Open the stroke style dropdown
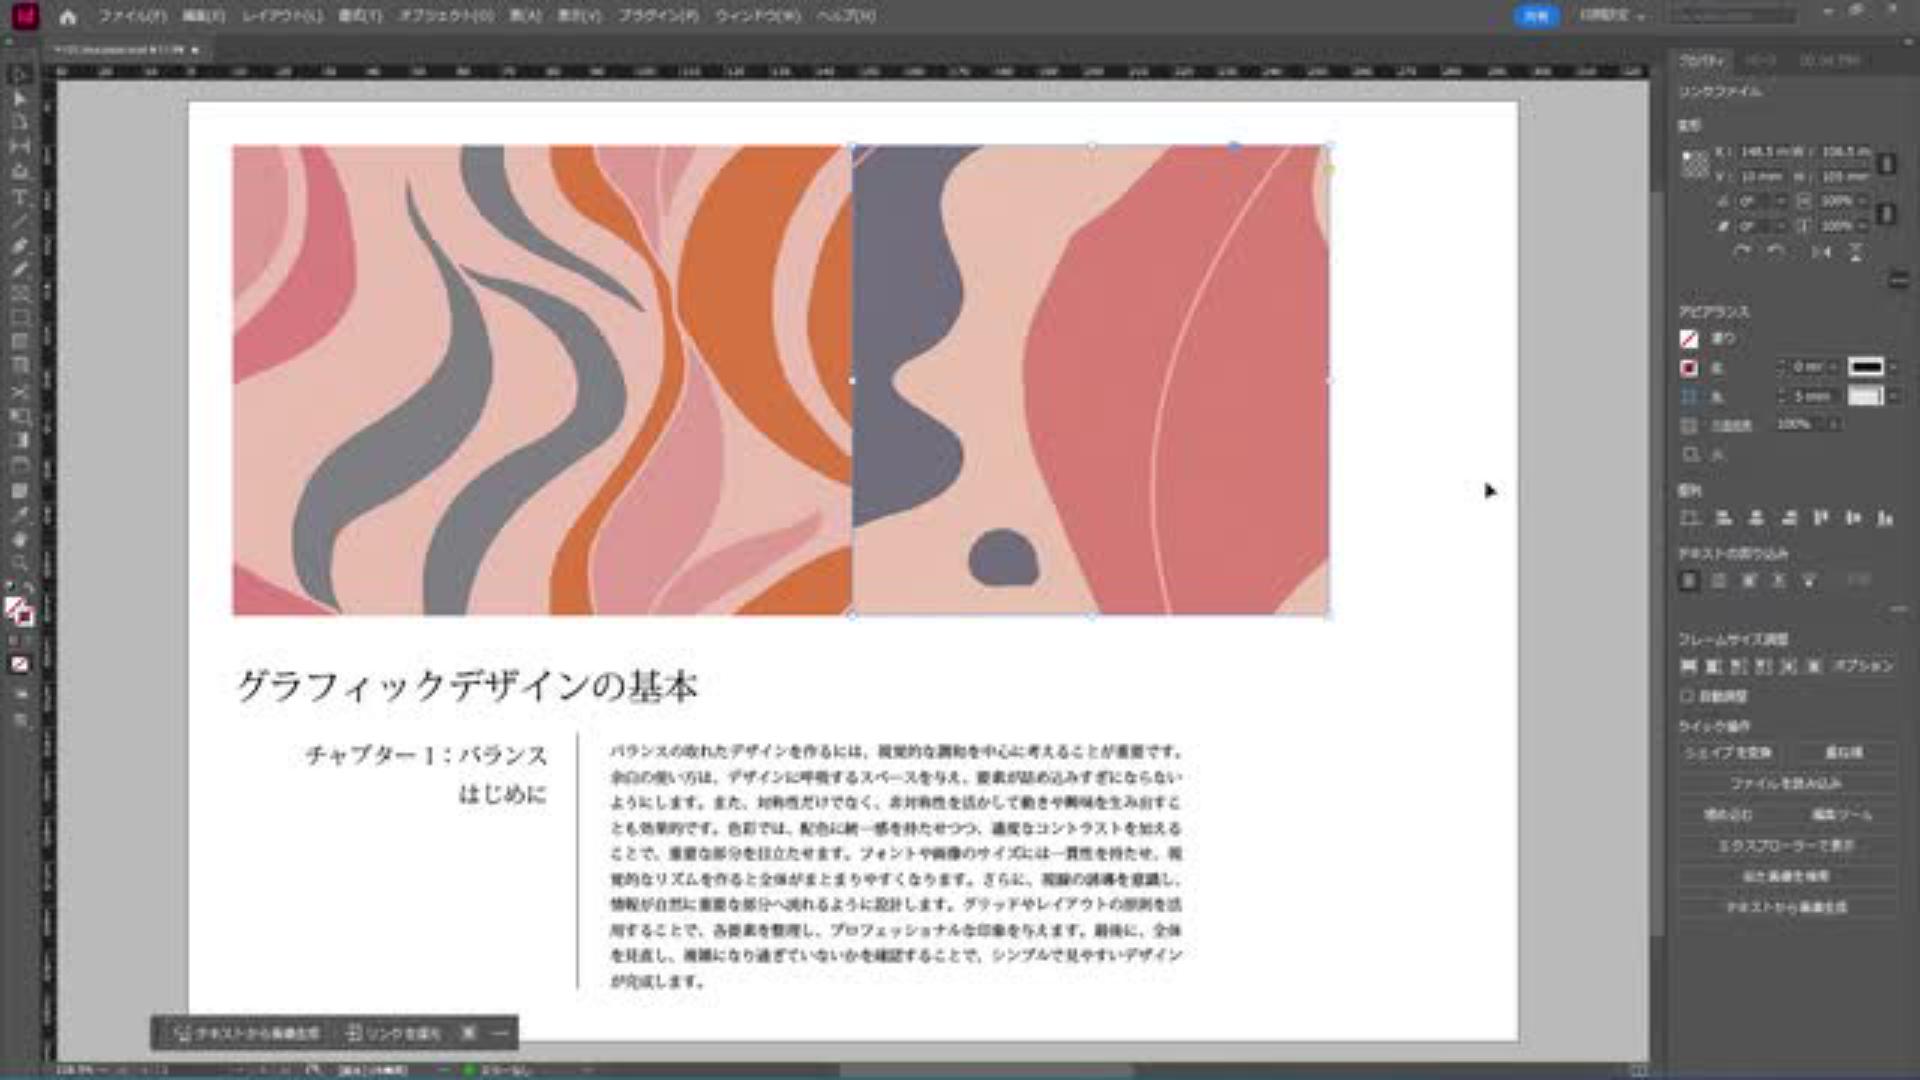 point(1893,367)
